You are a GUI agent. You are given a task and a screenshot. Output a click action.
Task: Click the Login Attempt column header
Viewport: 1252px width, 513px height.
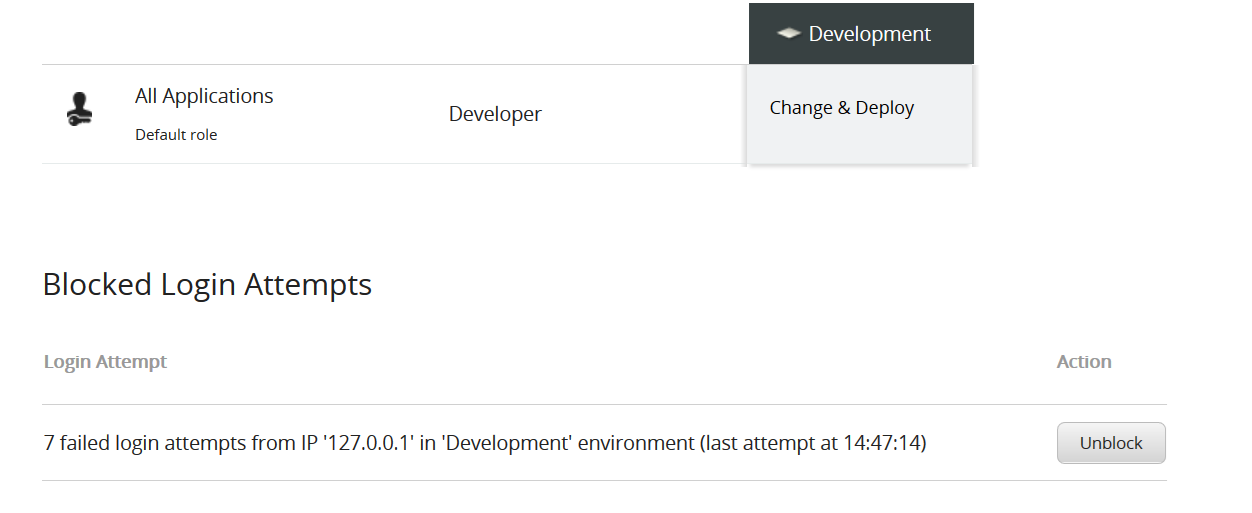[105, 362]
